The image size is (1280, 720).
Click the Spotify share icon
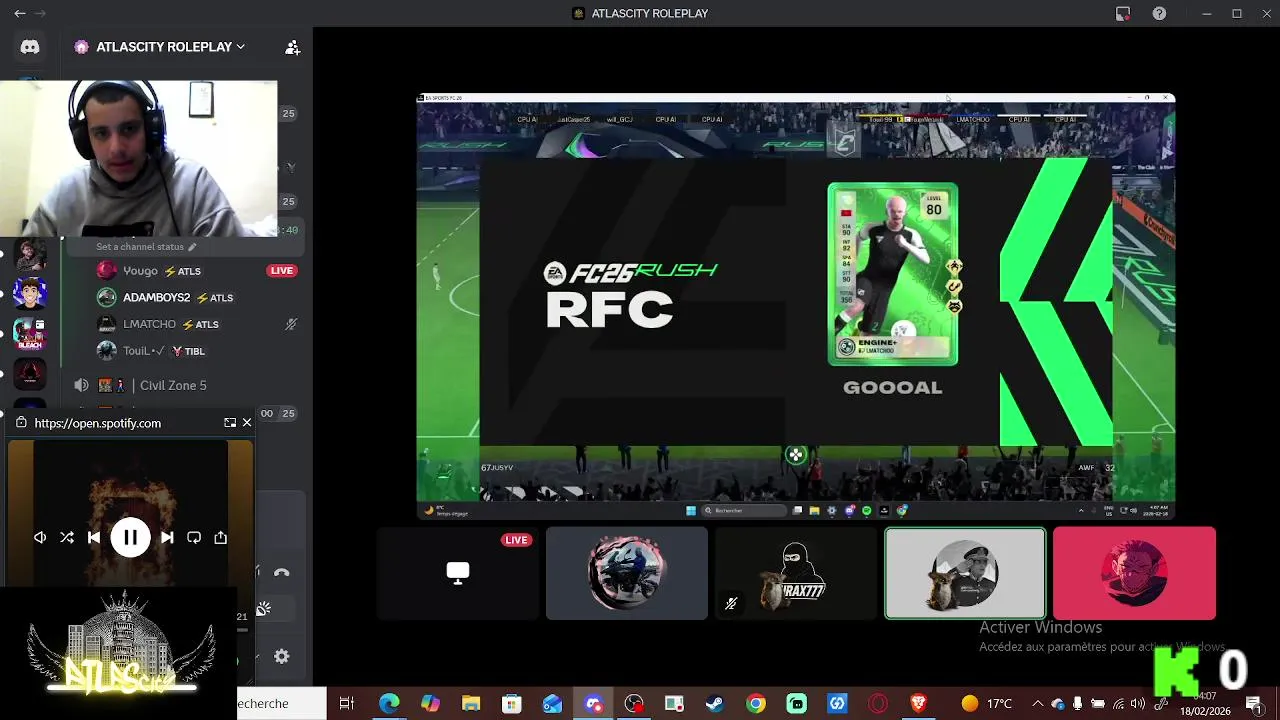click(221, 538)
